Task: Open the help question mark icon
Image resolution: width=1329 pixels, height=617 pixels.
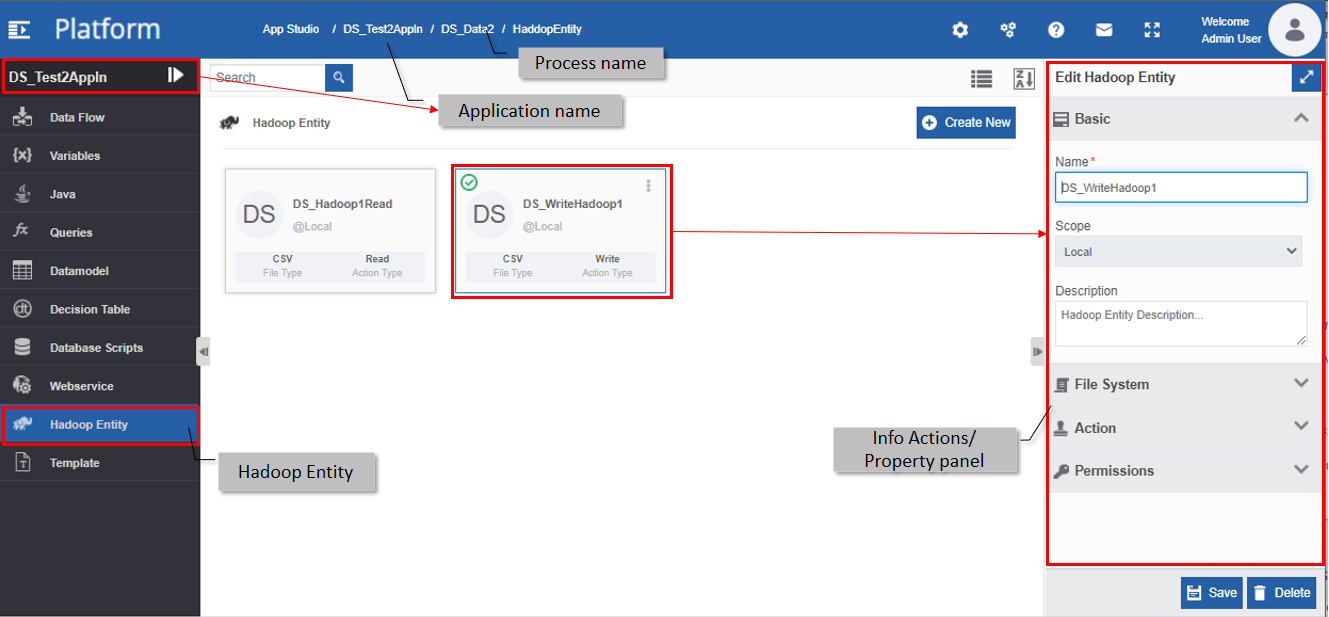Action: tap(1056, 30)
